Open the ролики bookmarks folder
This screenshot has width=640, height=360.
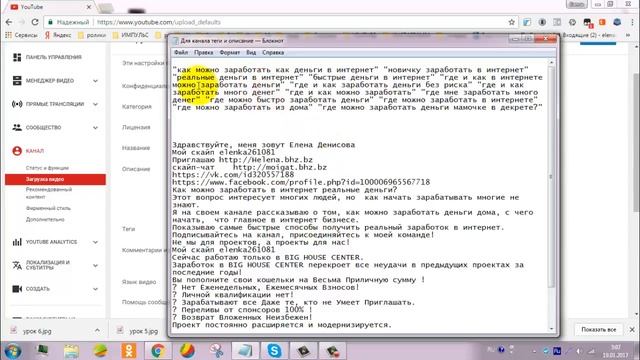point(92,36)
